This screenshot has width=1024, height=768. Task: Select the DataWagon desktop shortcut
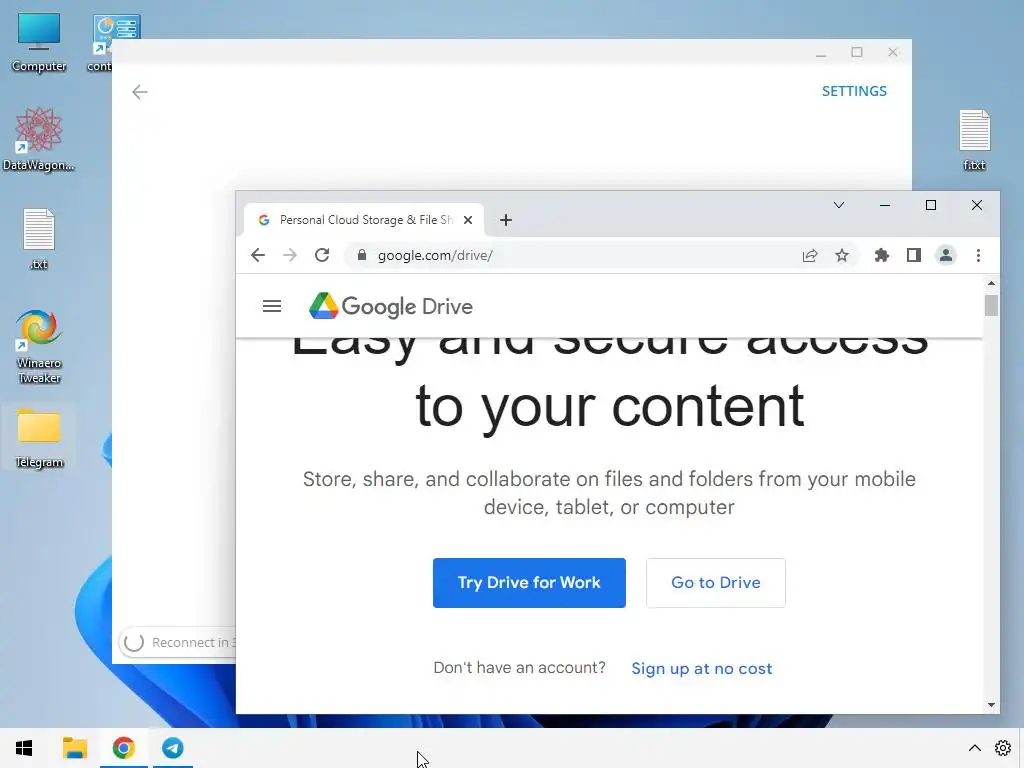point(39,140)
